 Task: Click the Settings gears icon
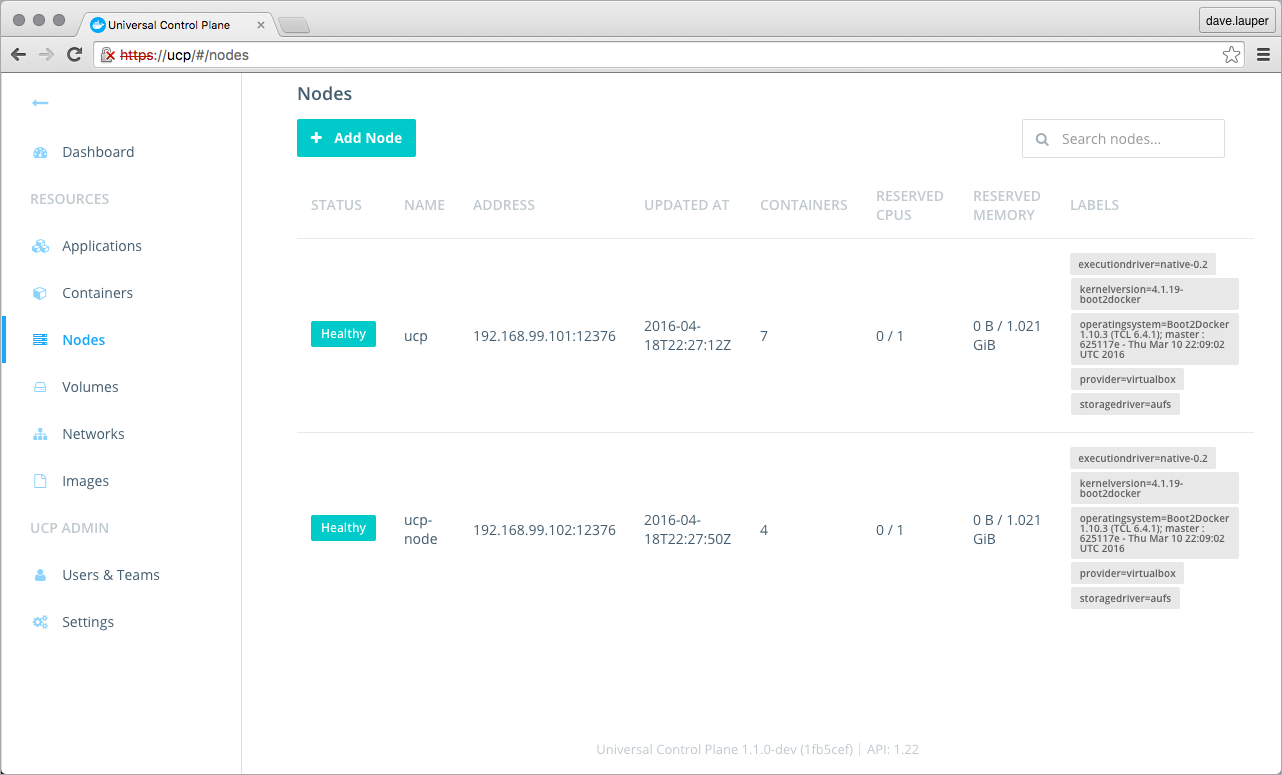tap(40, 622)
